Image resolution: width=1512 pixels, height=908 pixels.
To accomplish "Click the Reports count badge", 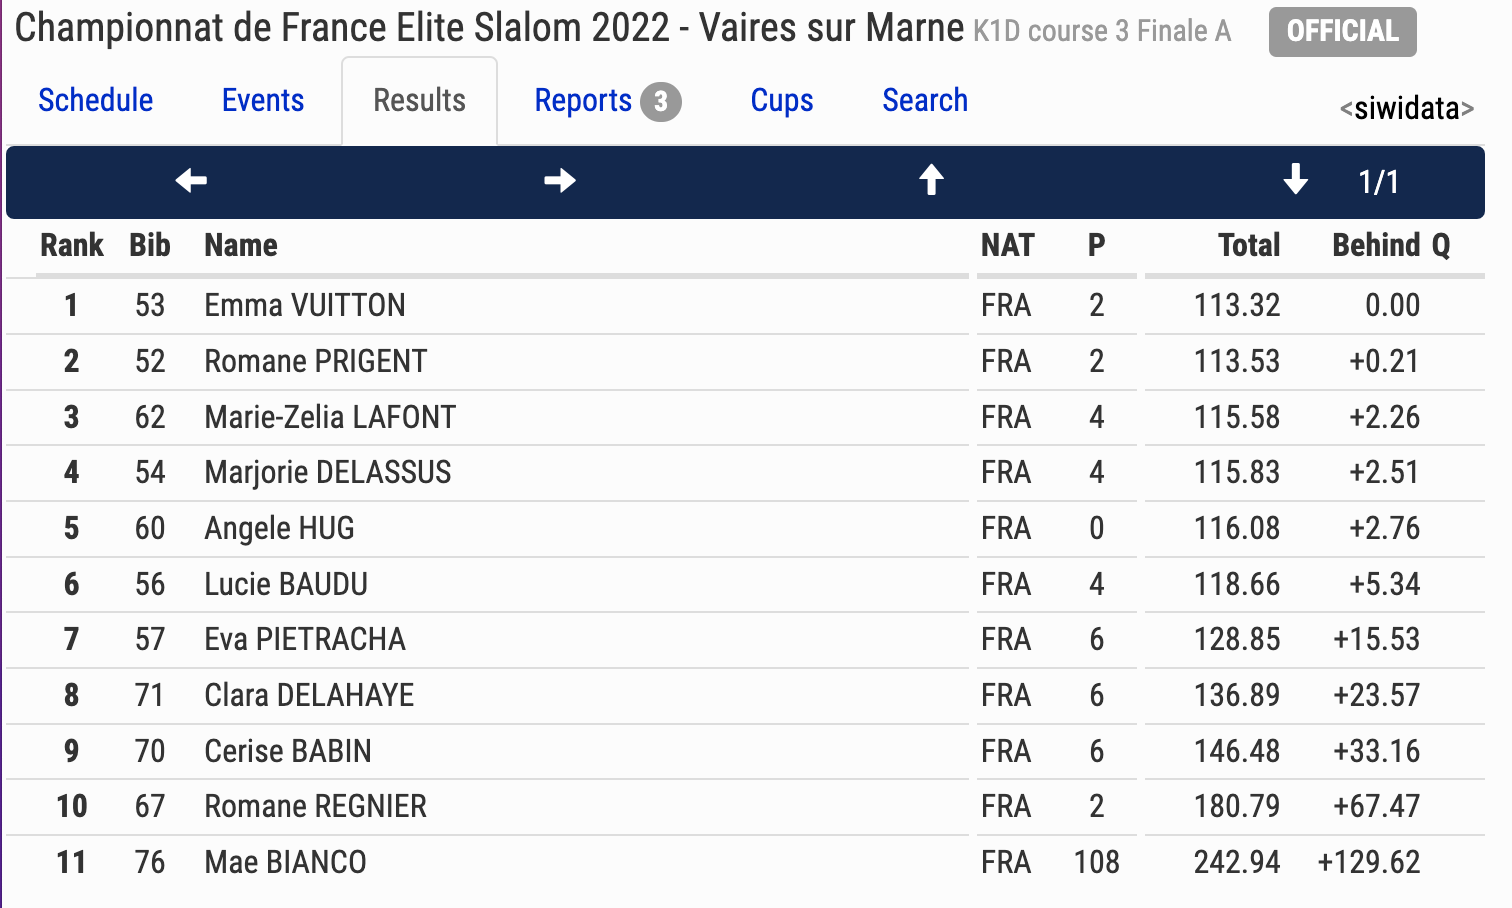I will 660,102.
